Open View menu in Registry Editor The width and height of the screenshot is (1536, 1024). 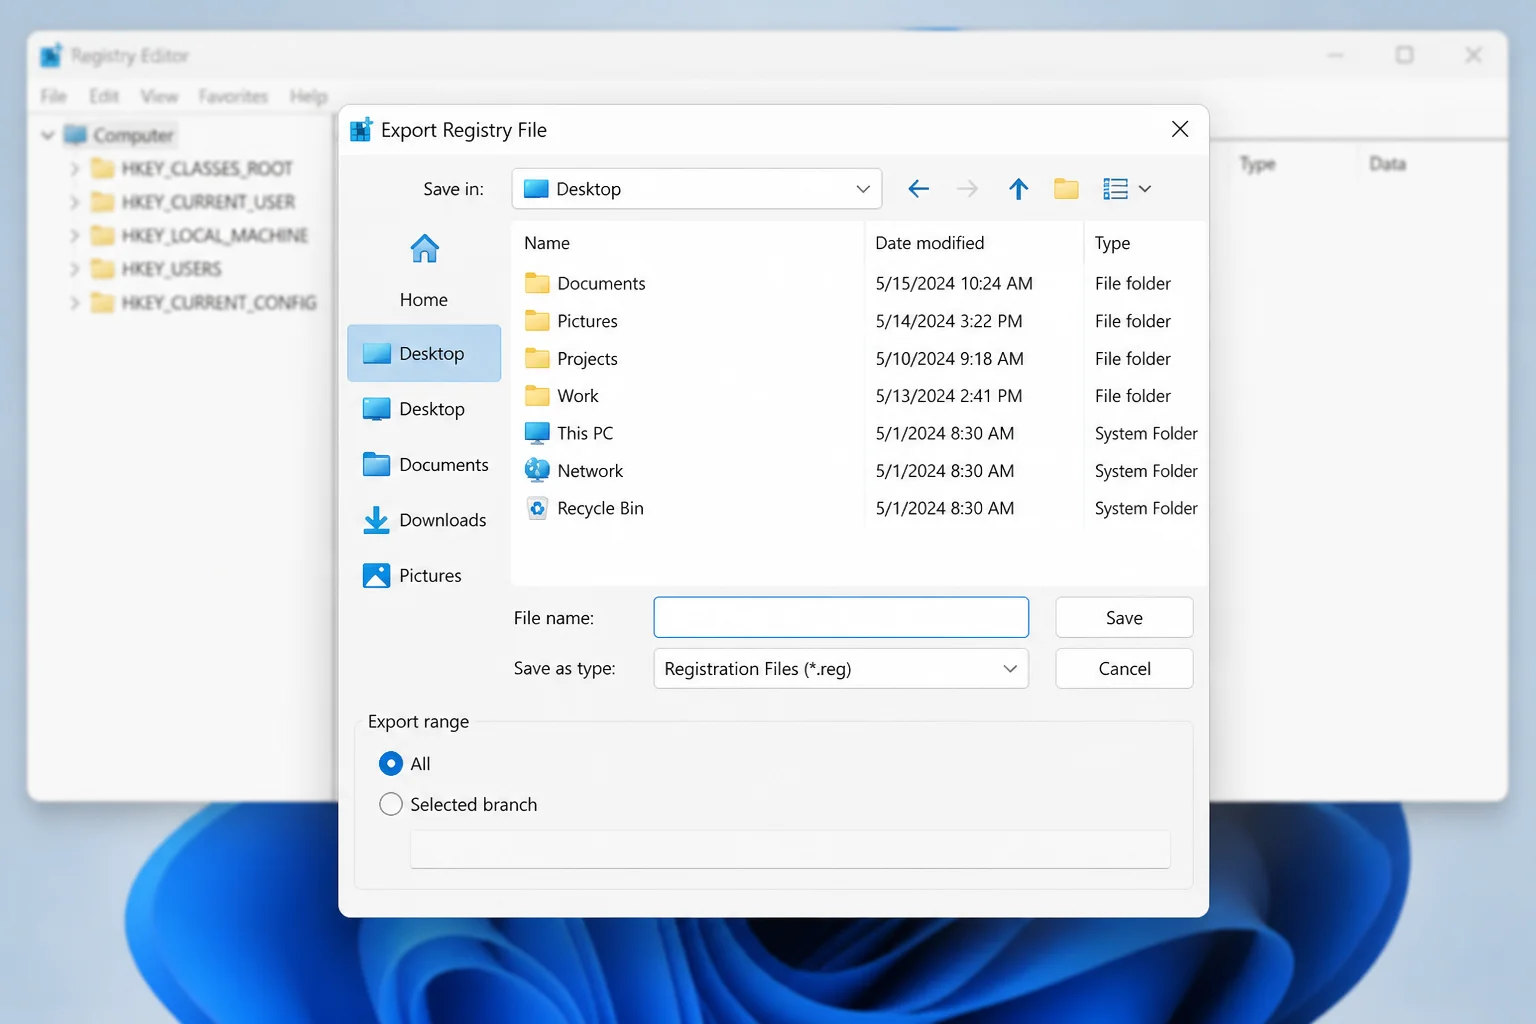coord(159,96)
